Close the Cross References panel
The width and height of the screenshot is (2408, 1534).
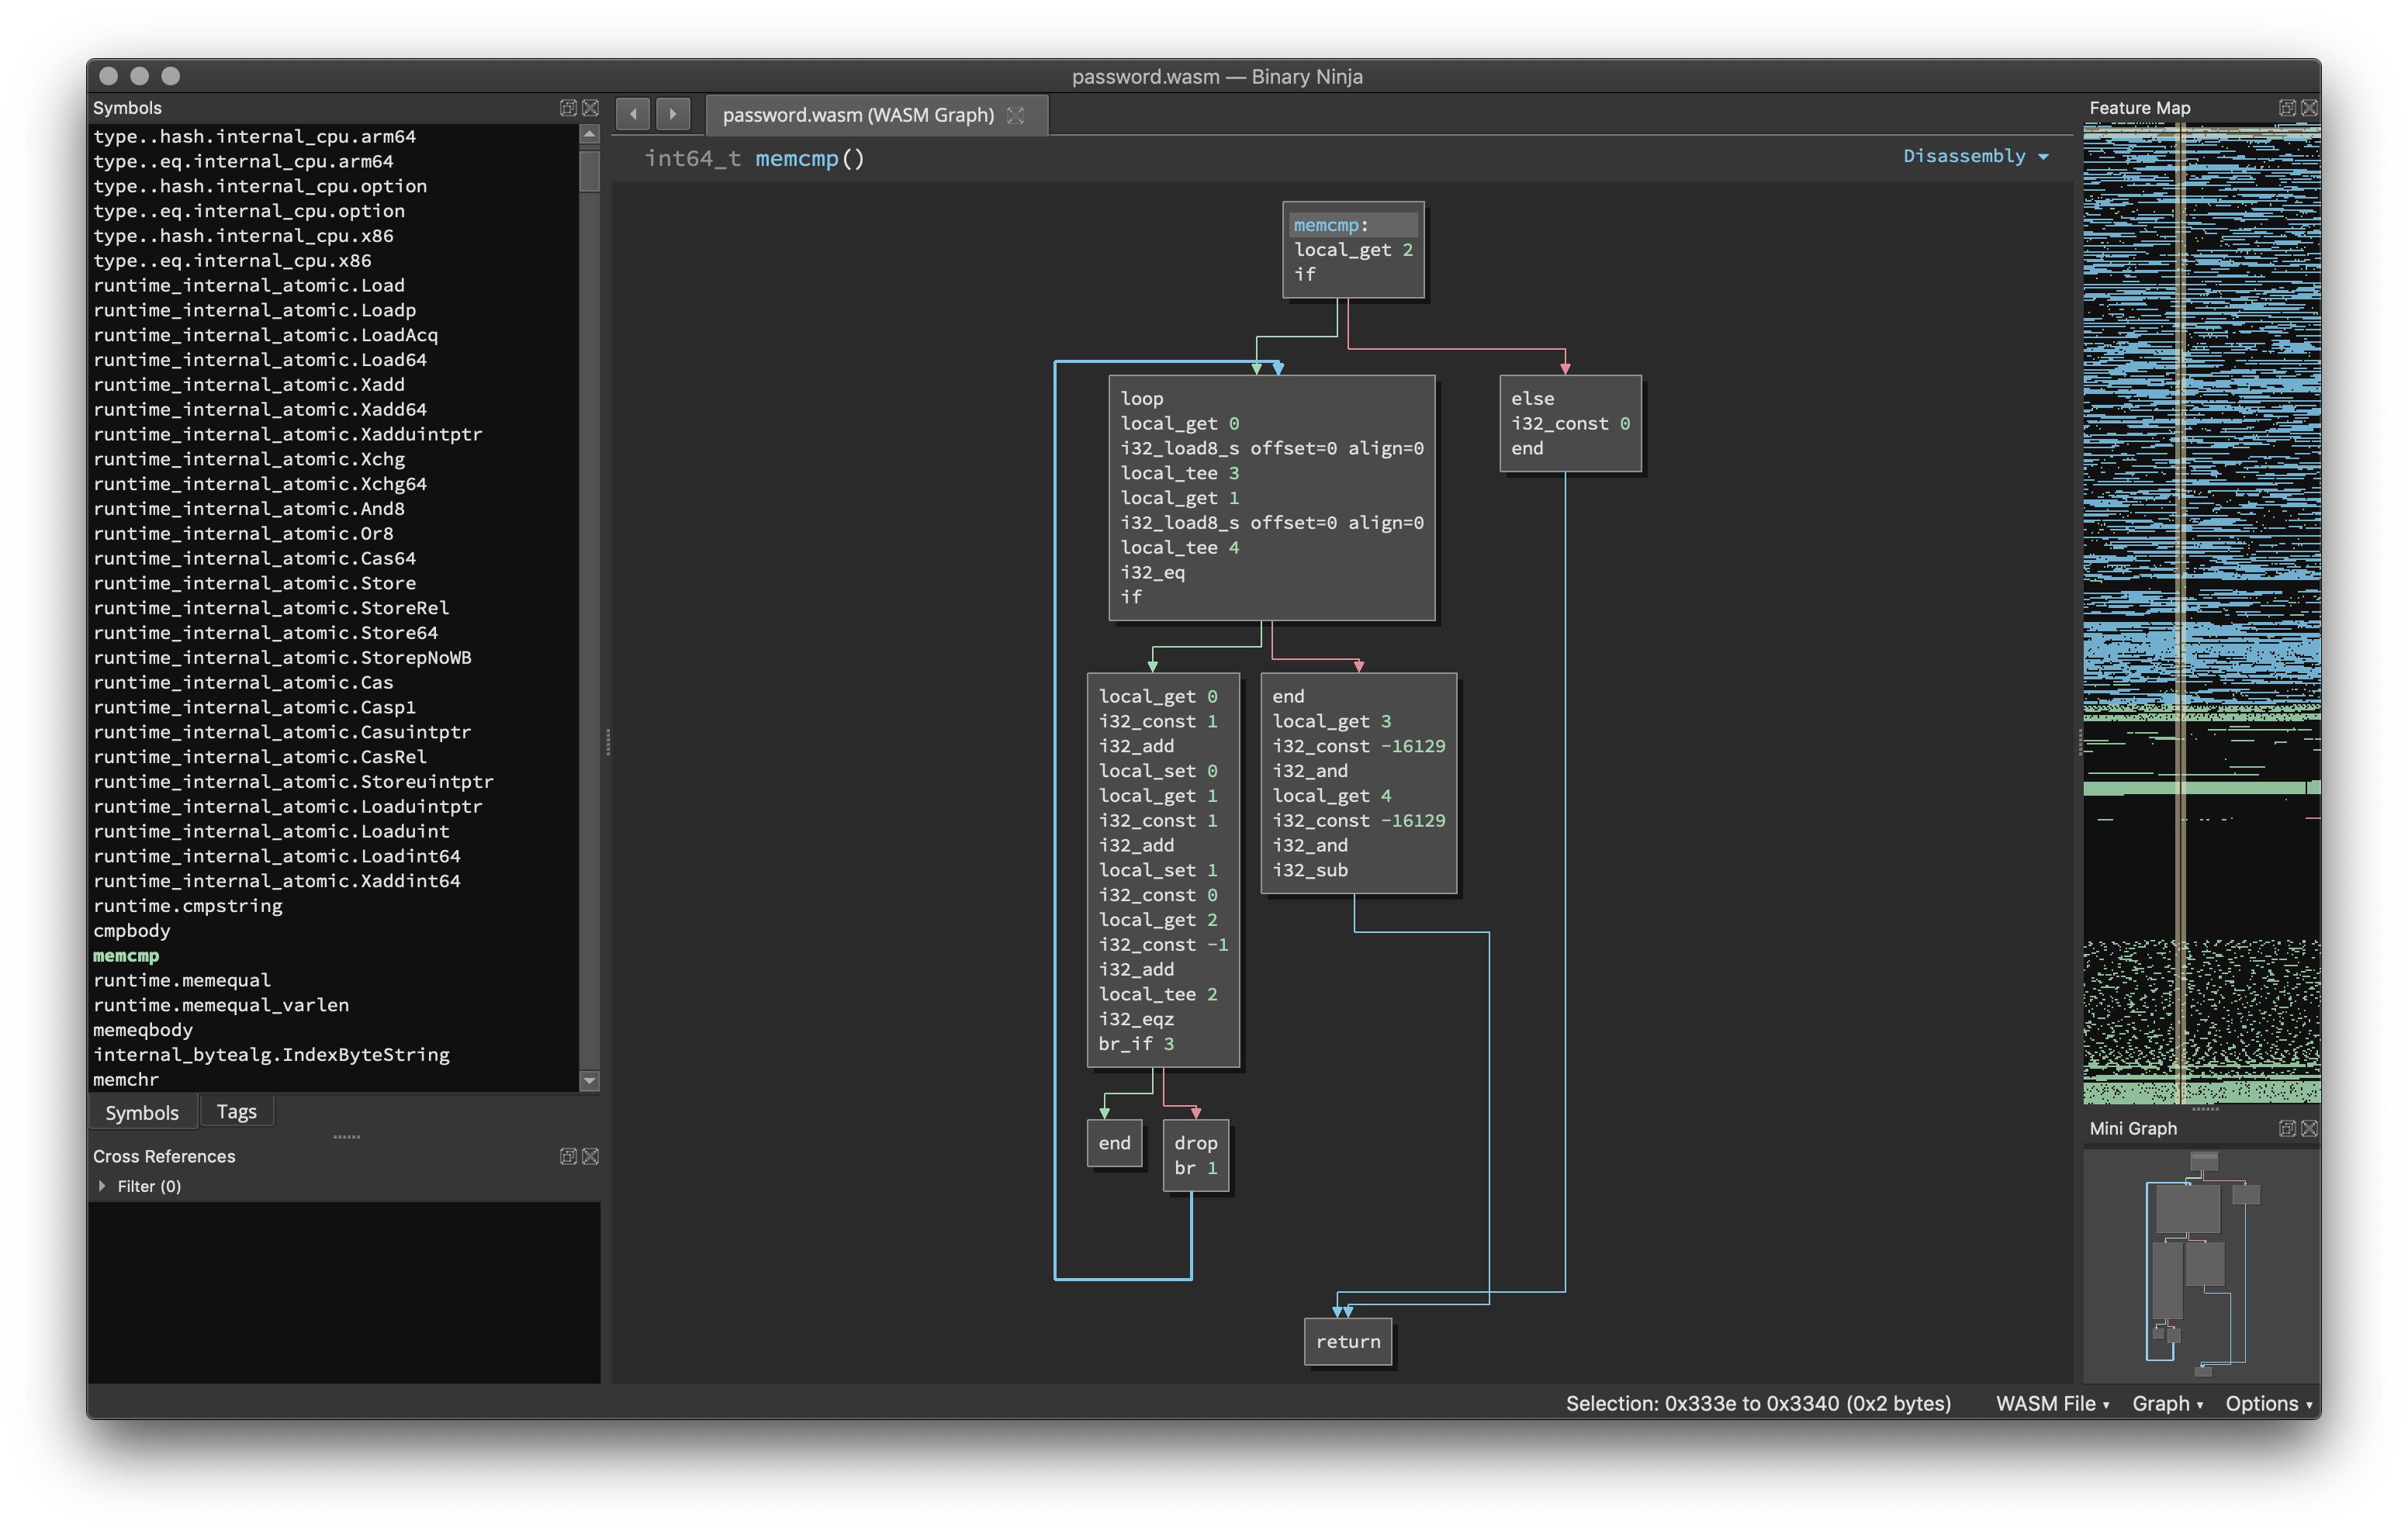[591, 1156]
